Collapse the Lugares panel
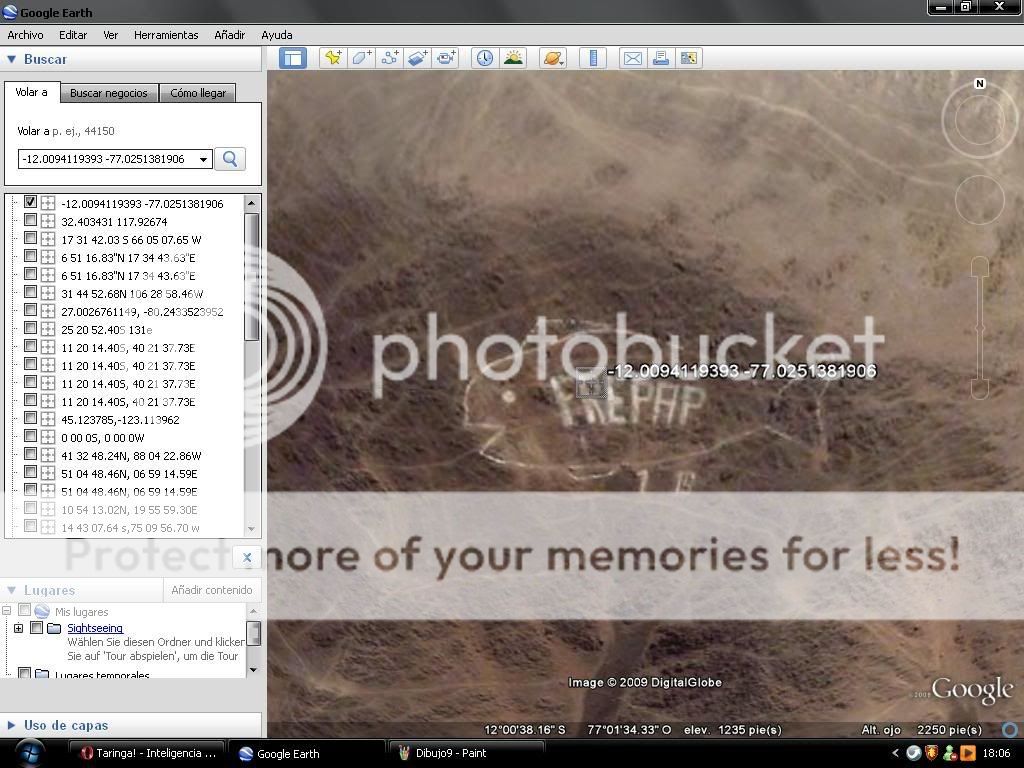 coord(11,590)
